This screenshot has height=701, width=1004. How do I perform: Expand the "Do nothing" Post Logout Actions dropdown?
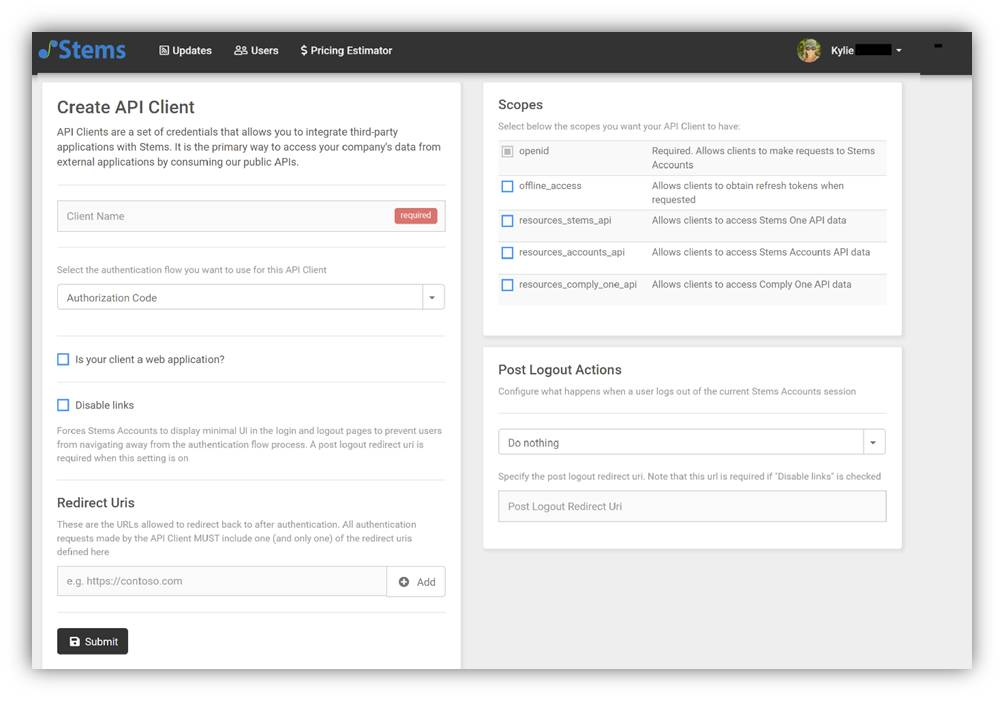pos(872,441)
